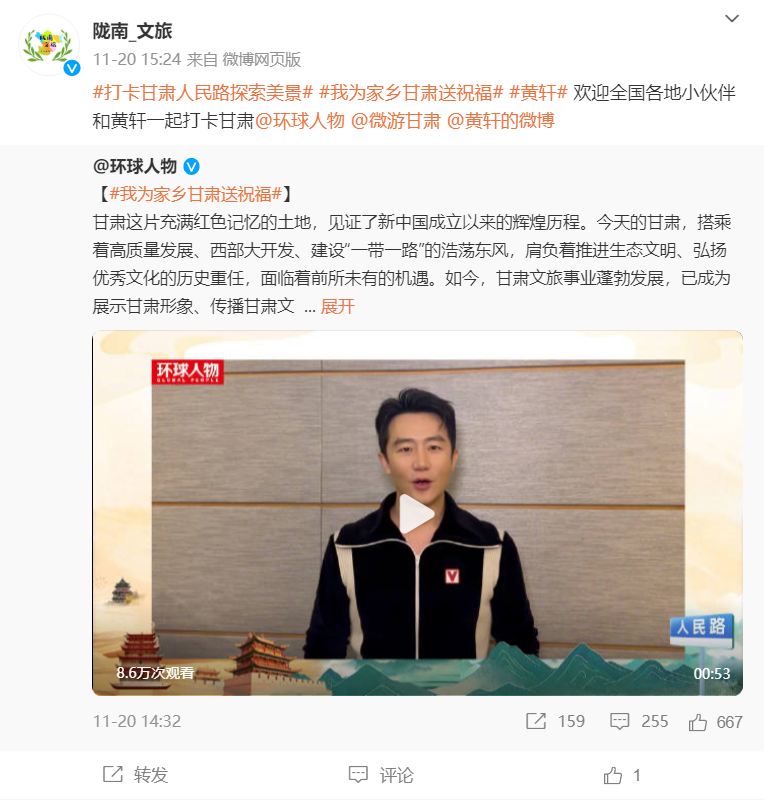Screen dimensions: 764x800
Task: Open hashtag #打卡甘肃人民路探索美景#
Action: [x=203, y=93]
